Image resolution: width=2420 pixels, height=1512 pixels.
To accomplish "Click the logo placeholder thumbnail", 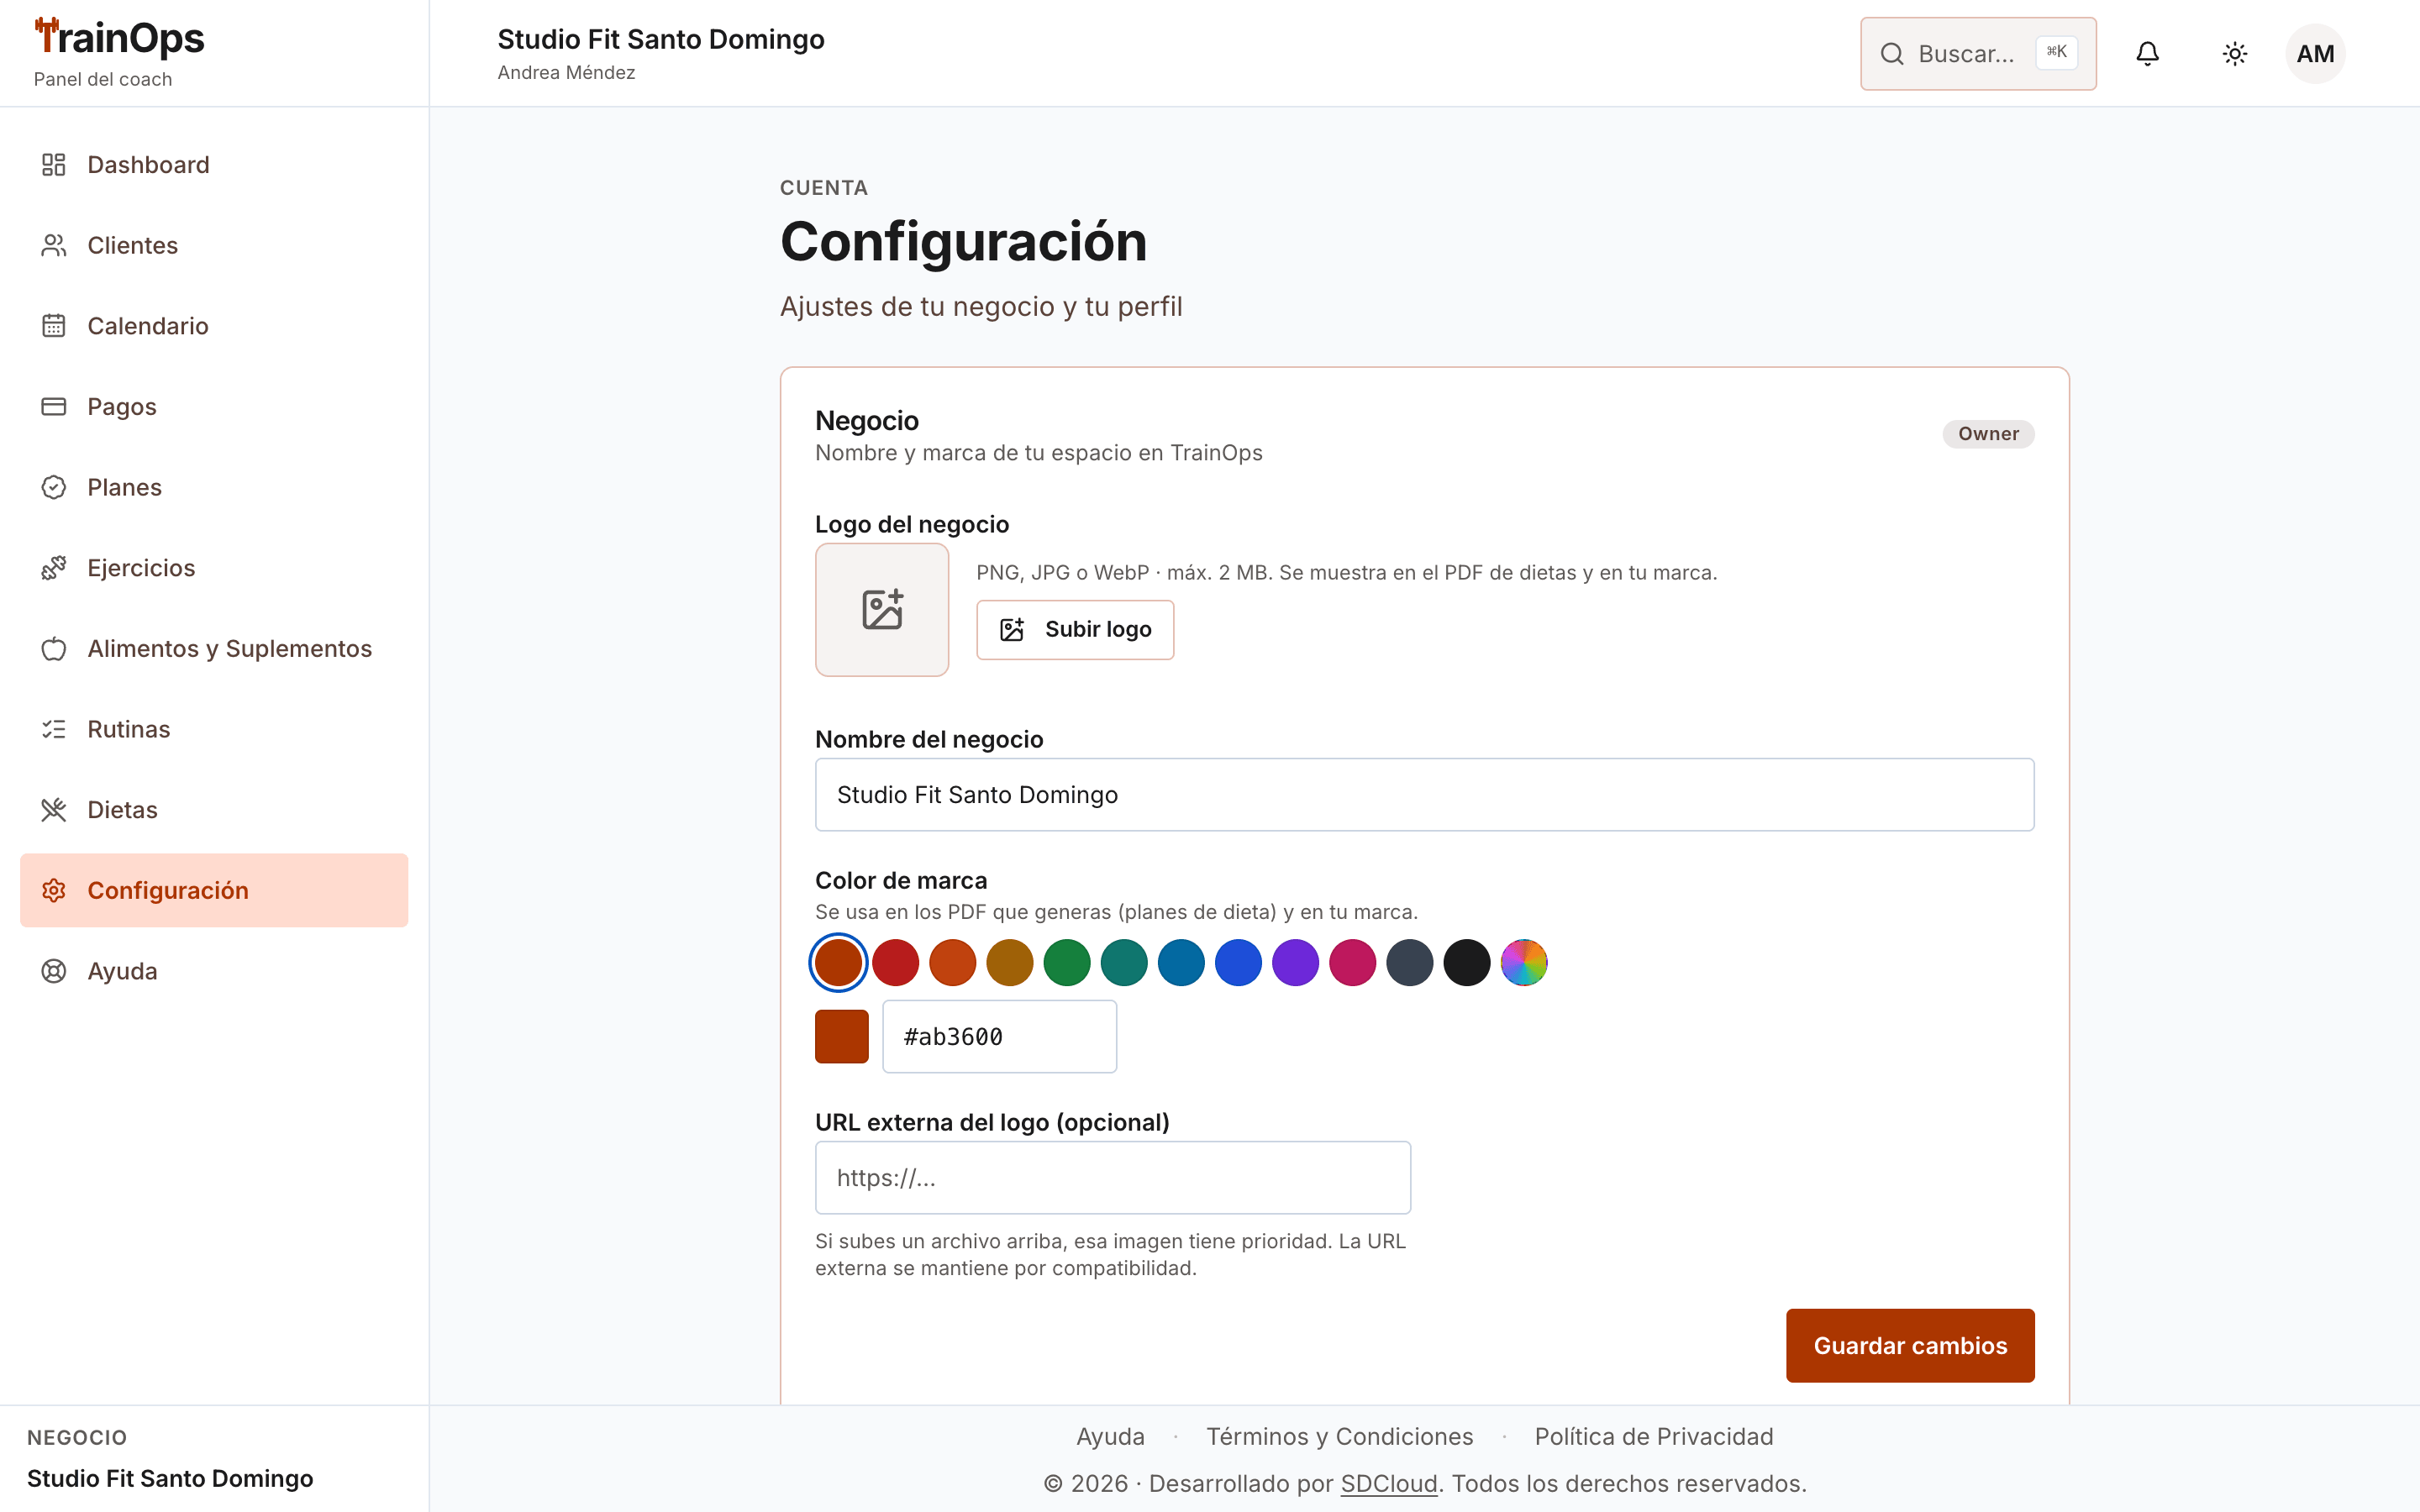I will [882, 609].
